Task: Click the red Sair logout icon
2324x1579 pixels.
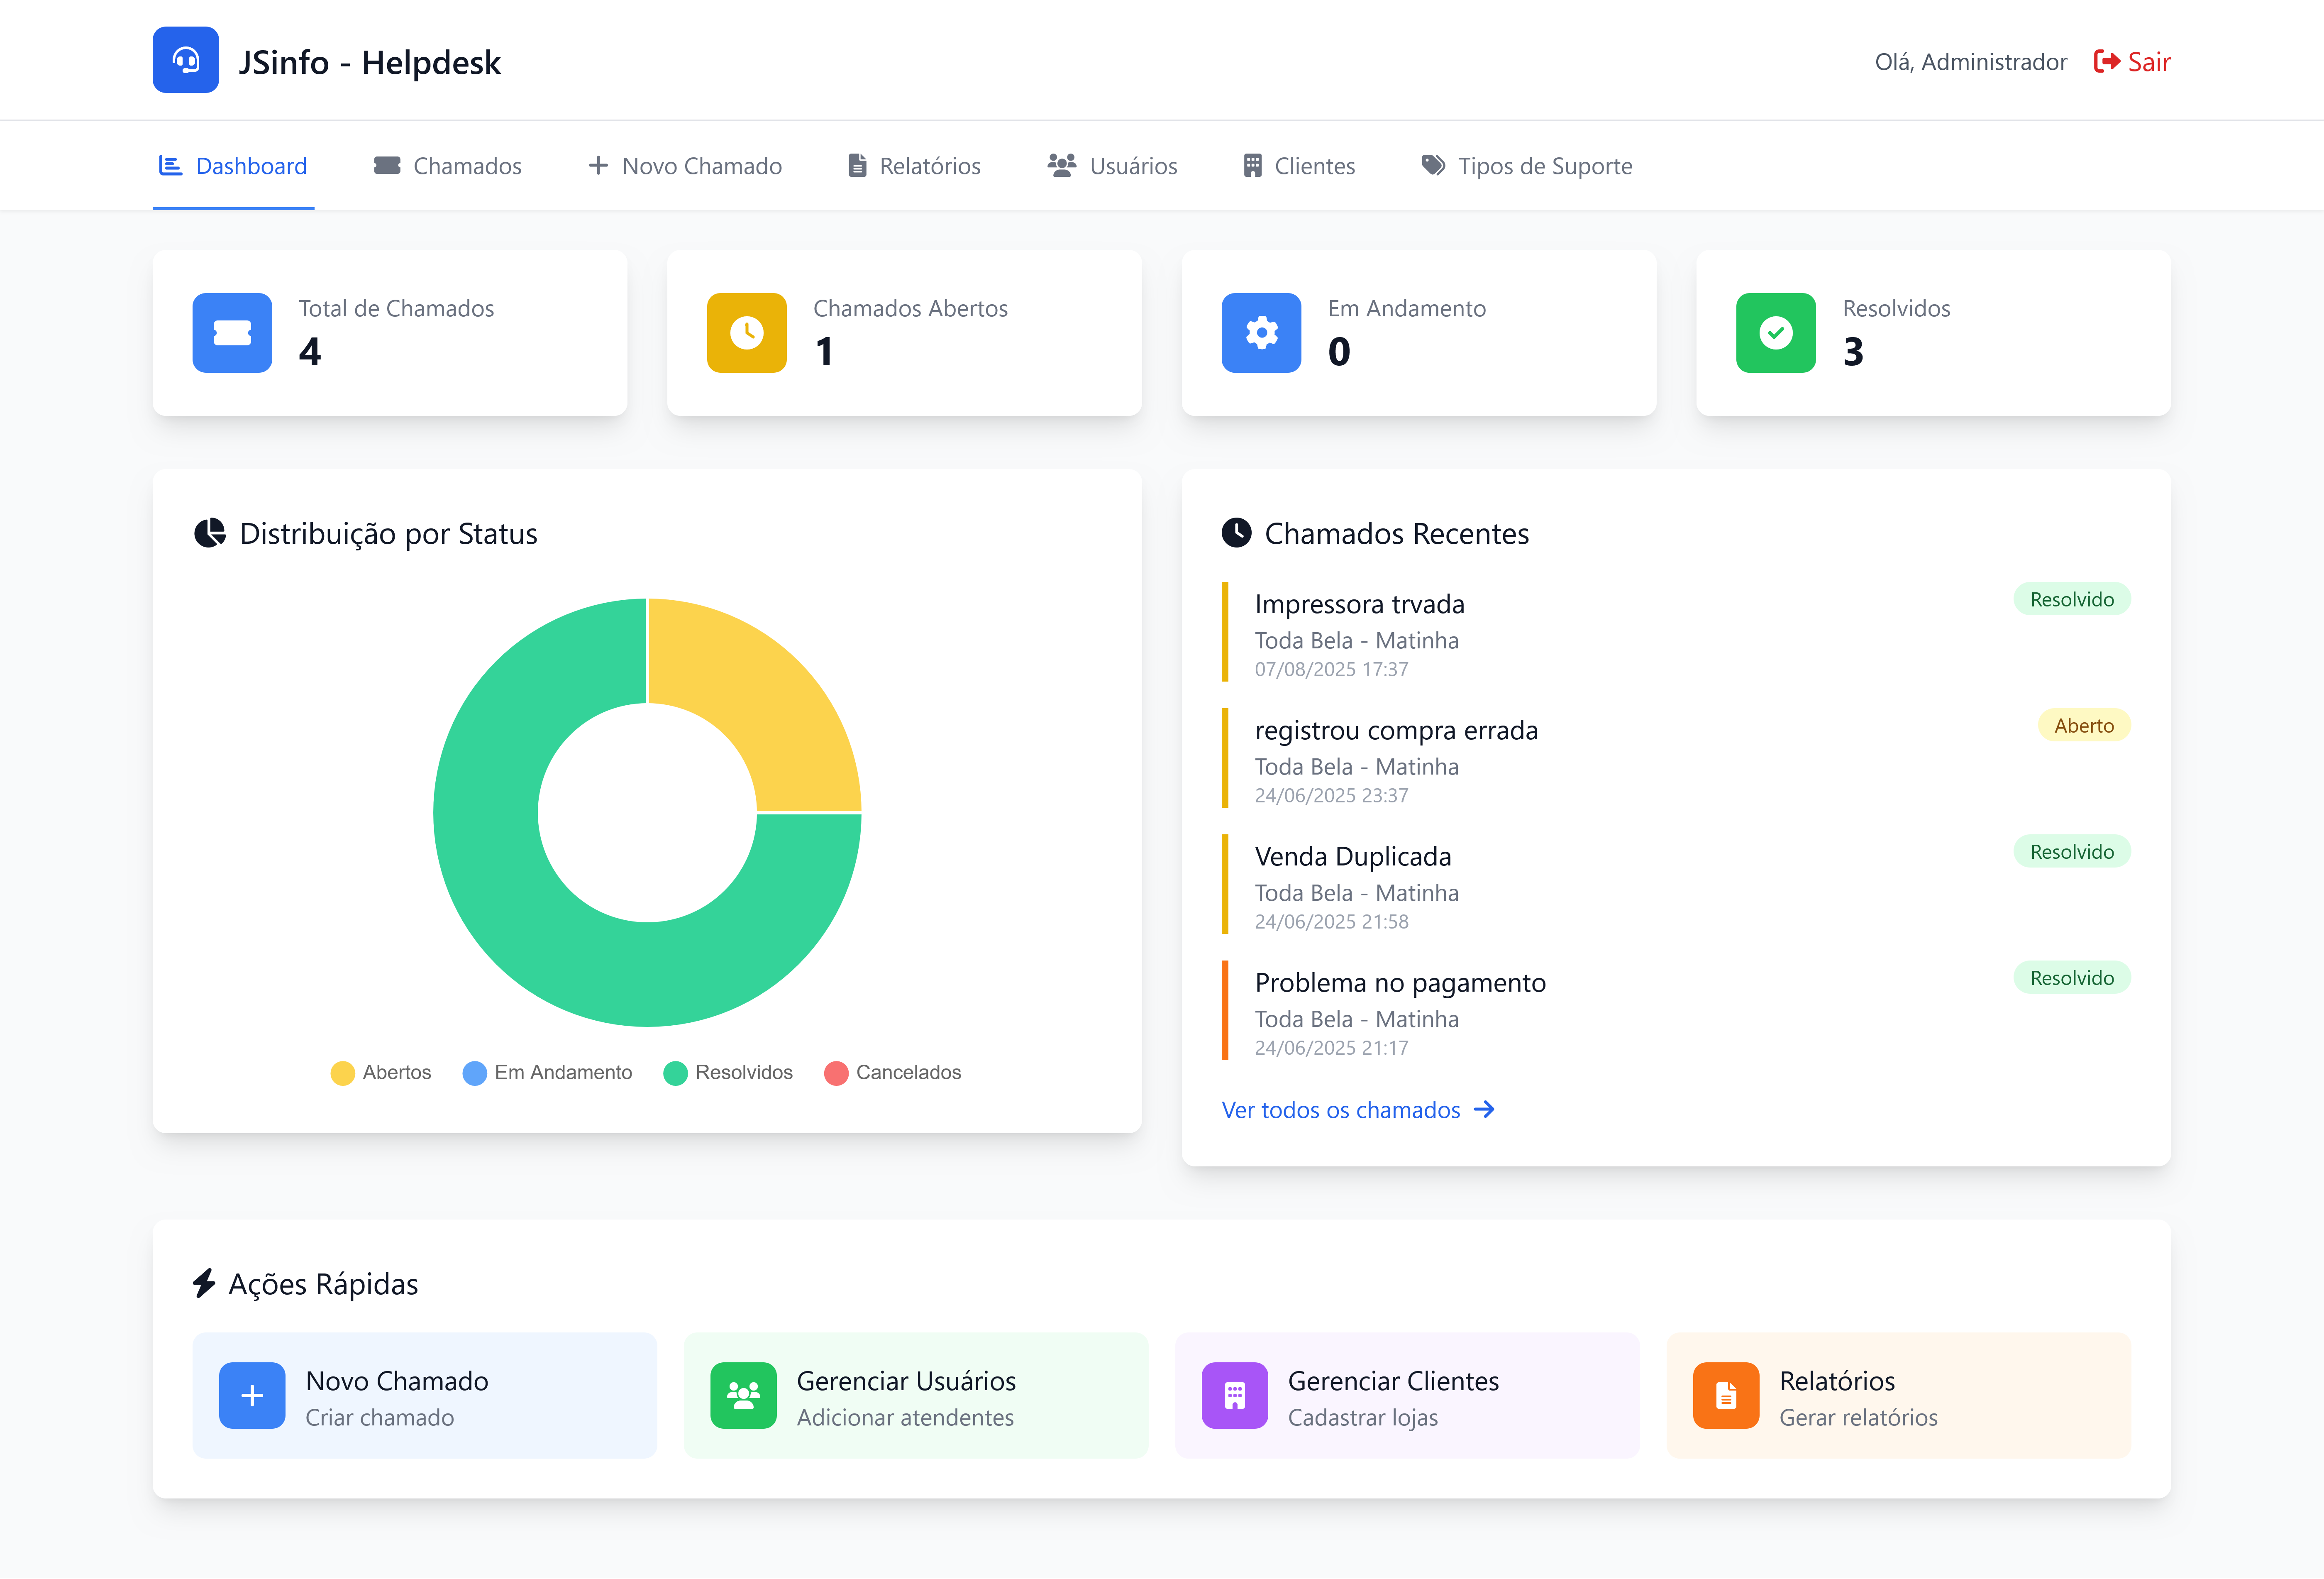Action: tap(2107, 62)
